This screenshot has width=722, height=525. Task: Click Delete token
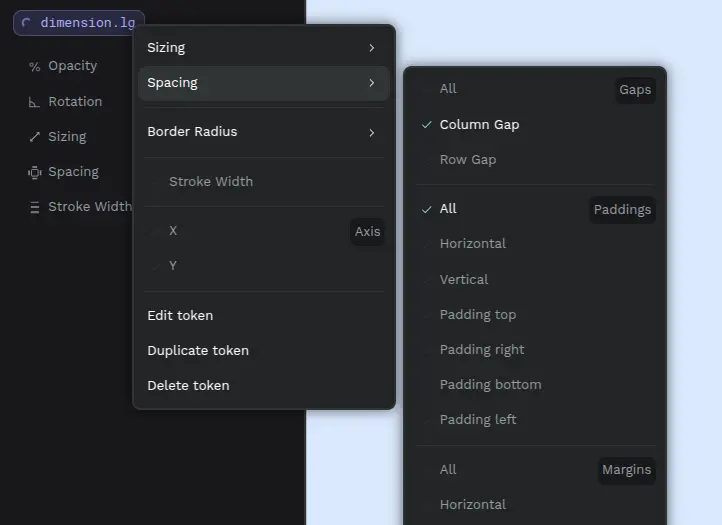[188, 386]
